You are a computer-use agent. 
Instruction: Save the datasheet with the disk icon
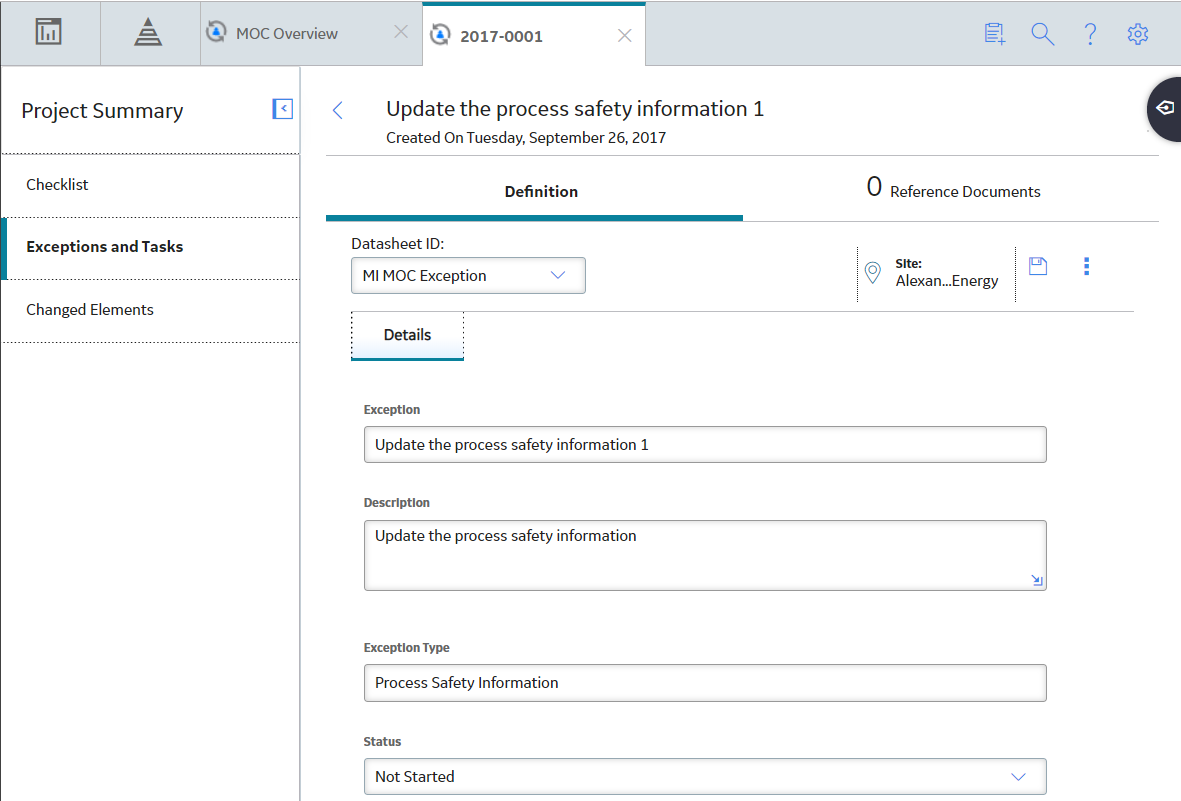(1038, 266)
